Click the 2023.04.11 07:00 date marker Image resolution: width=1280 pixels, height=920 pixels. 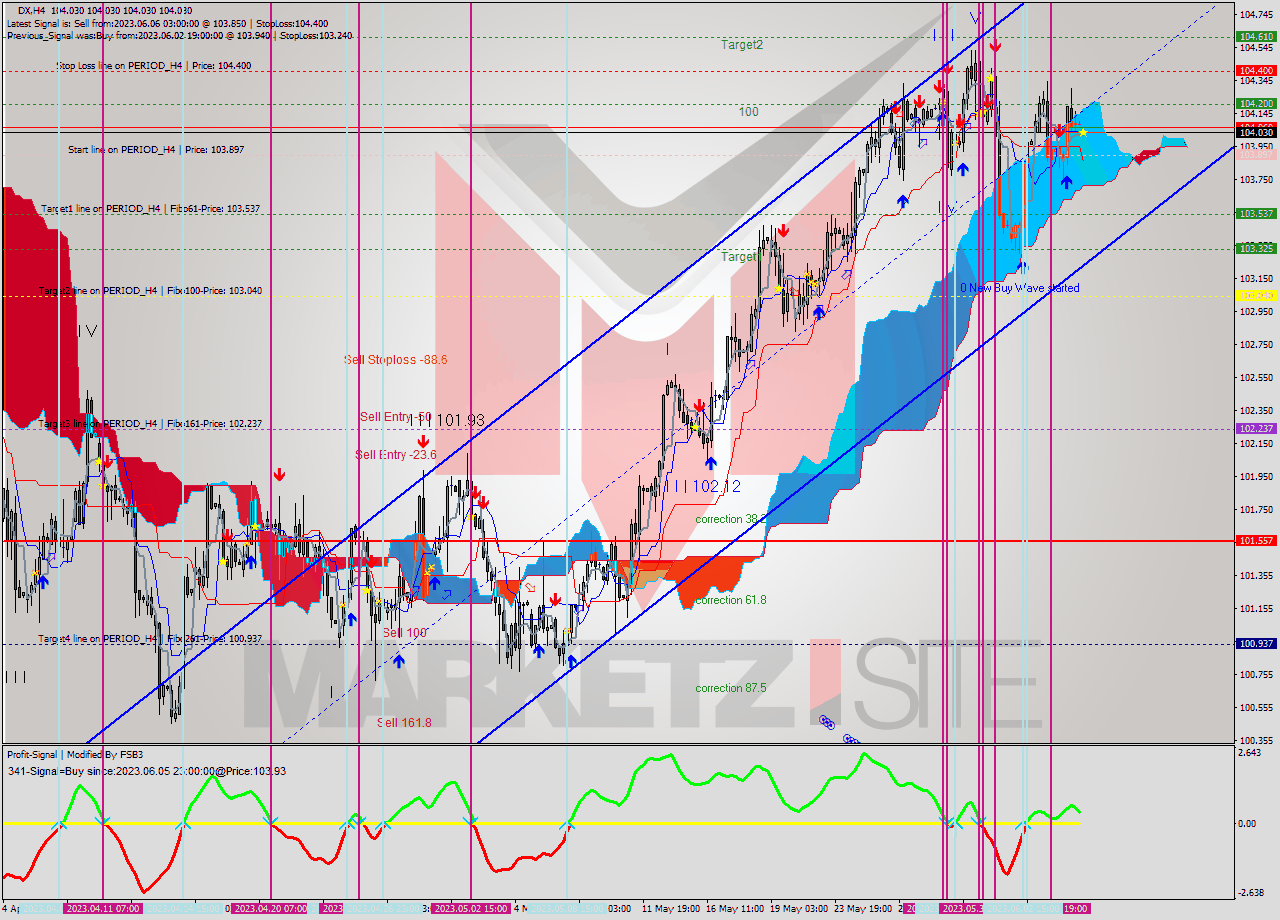pos(102,908)
